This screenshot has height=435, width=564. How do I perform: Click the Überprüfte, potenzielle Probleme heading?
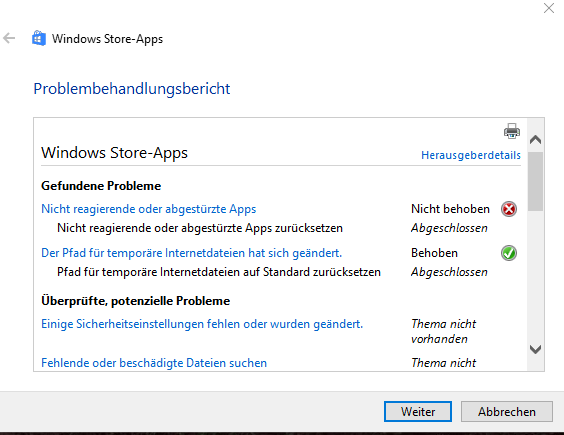(136, 301)
